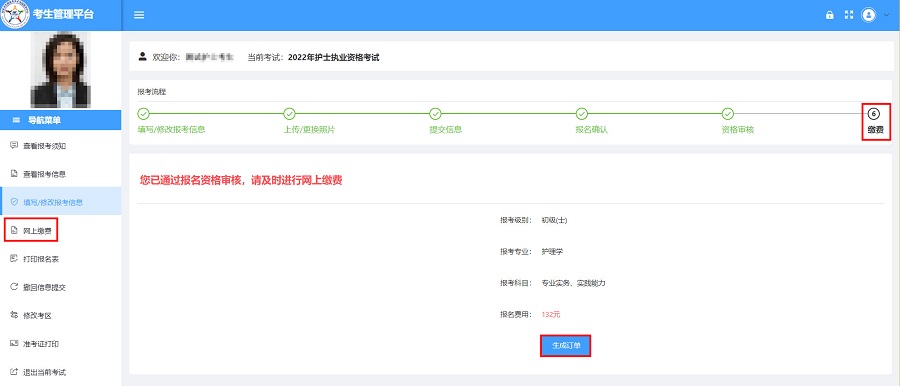Click the 网上缴费 file icon
The width and height of the screenshot is (900, 386).
click(x=14, y=230)
